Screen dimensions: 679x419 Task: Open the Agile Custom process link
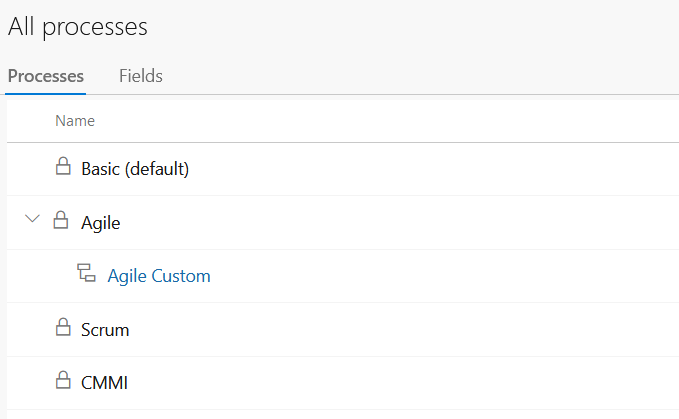click(x=159, y=276)
